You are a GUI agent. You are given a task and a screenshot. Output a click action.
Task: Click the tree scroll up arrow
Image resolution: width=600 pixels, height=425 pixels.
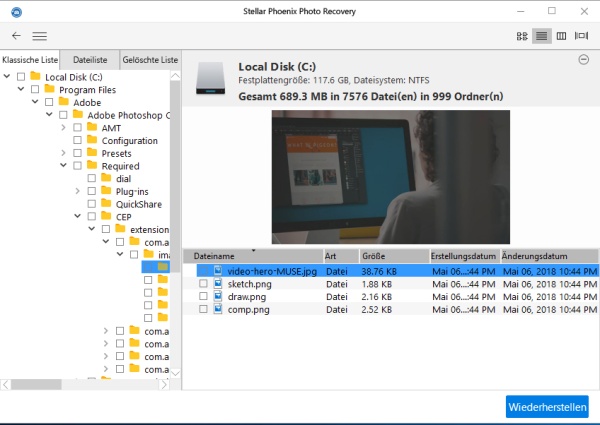[175, 76]
